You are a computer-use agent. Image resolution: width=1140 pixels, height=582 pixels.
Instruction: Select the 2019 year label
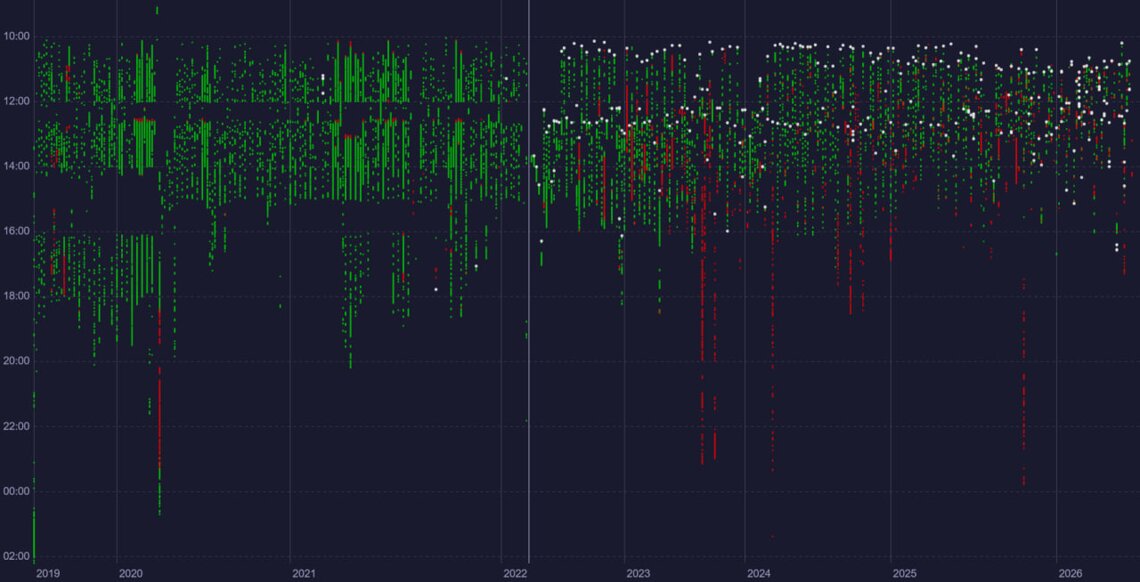pos(49,573)
